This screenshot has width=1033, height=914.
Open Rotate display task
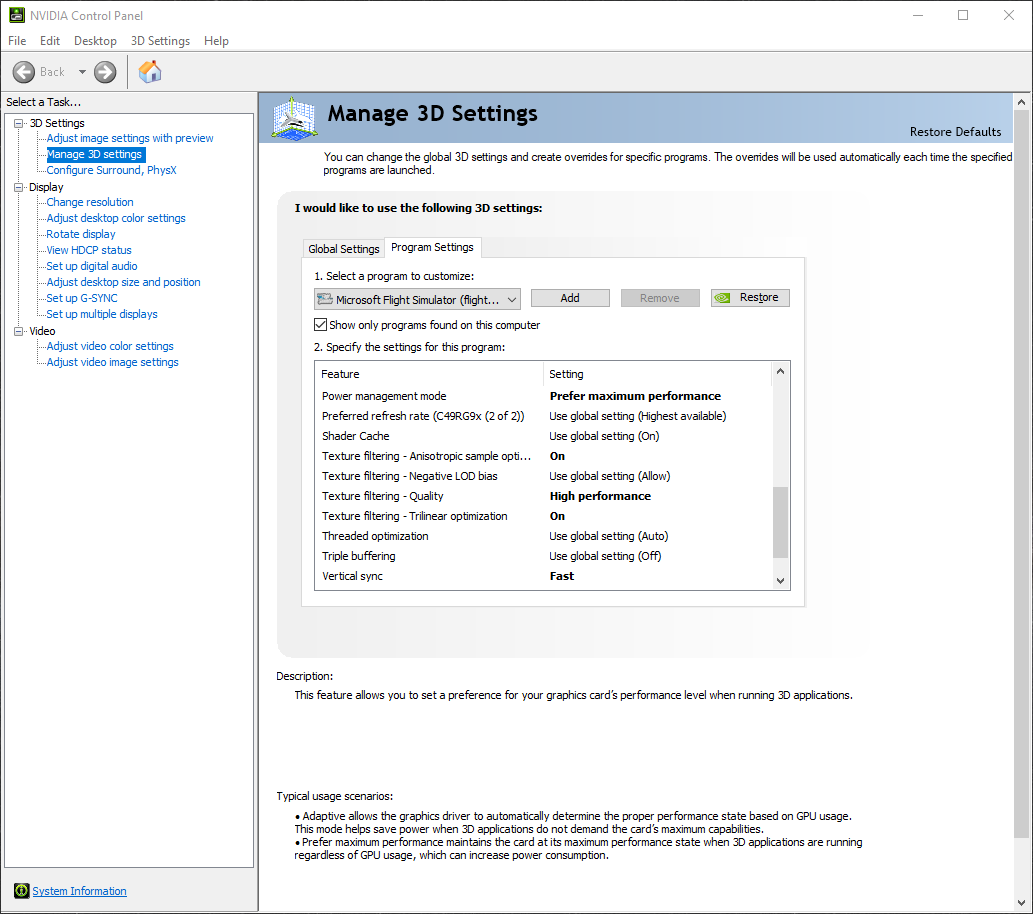point(80,234)
